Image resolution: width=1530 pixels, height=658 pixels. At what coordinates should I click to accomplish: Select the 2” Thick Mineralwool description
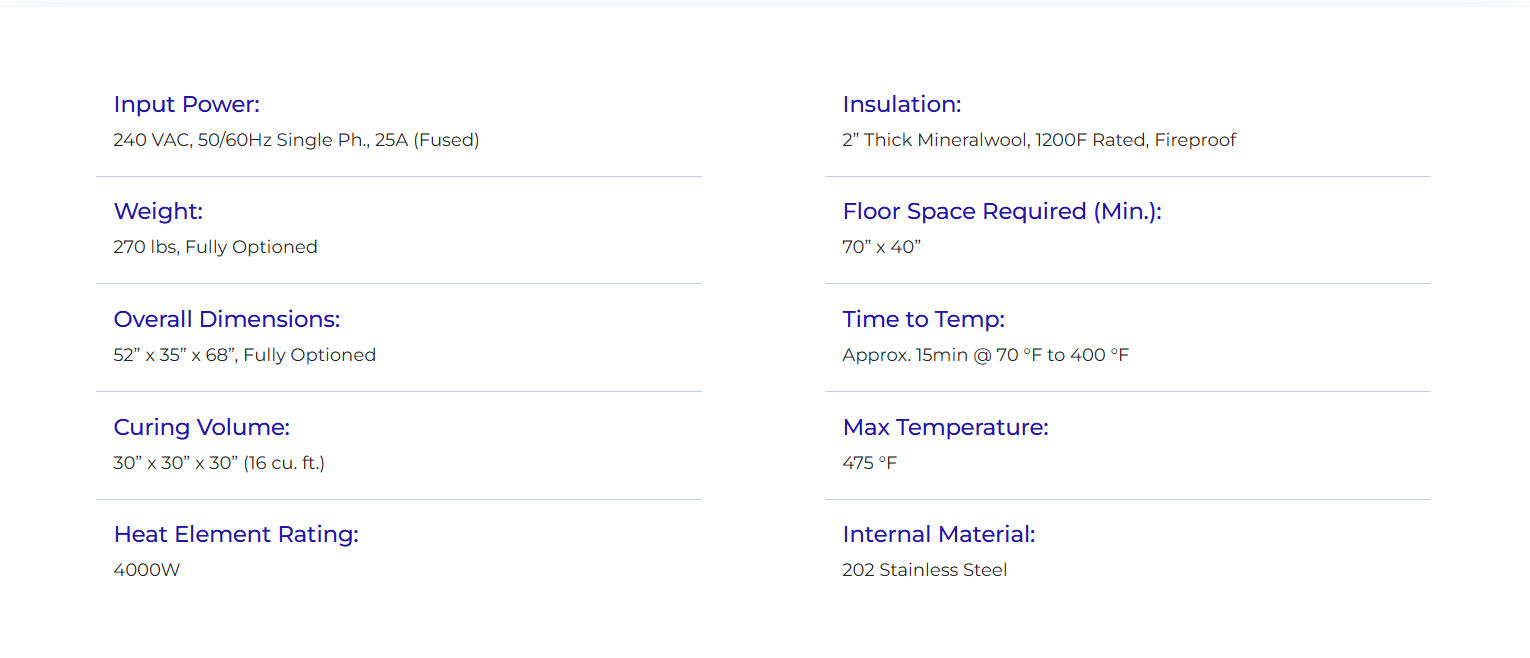1039,140
